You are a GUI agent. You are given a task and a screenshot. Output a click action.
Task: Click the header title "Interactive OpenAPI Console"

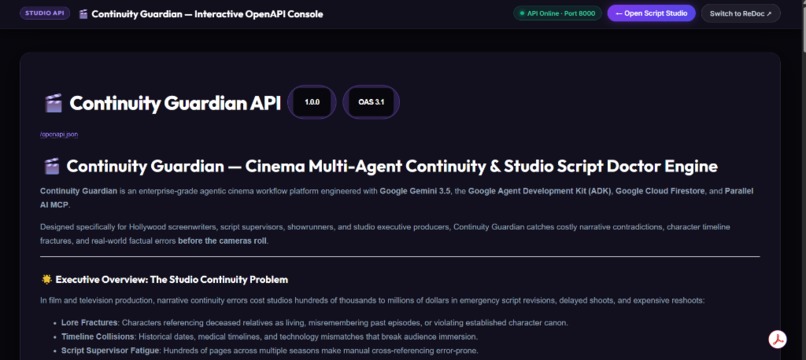click(x=259, y=14)
